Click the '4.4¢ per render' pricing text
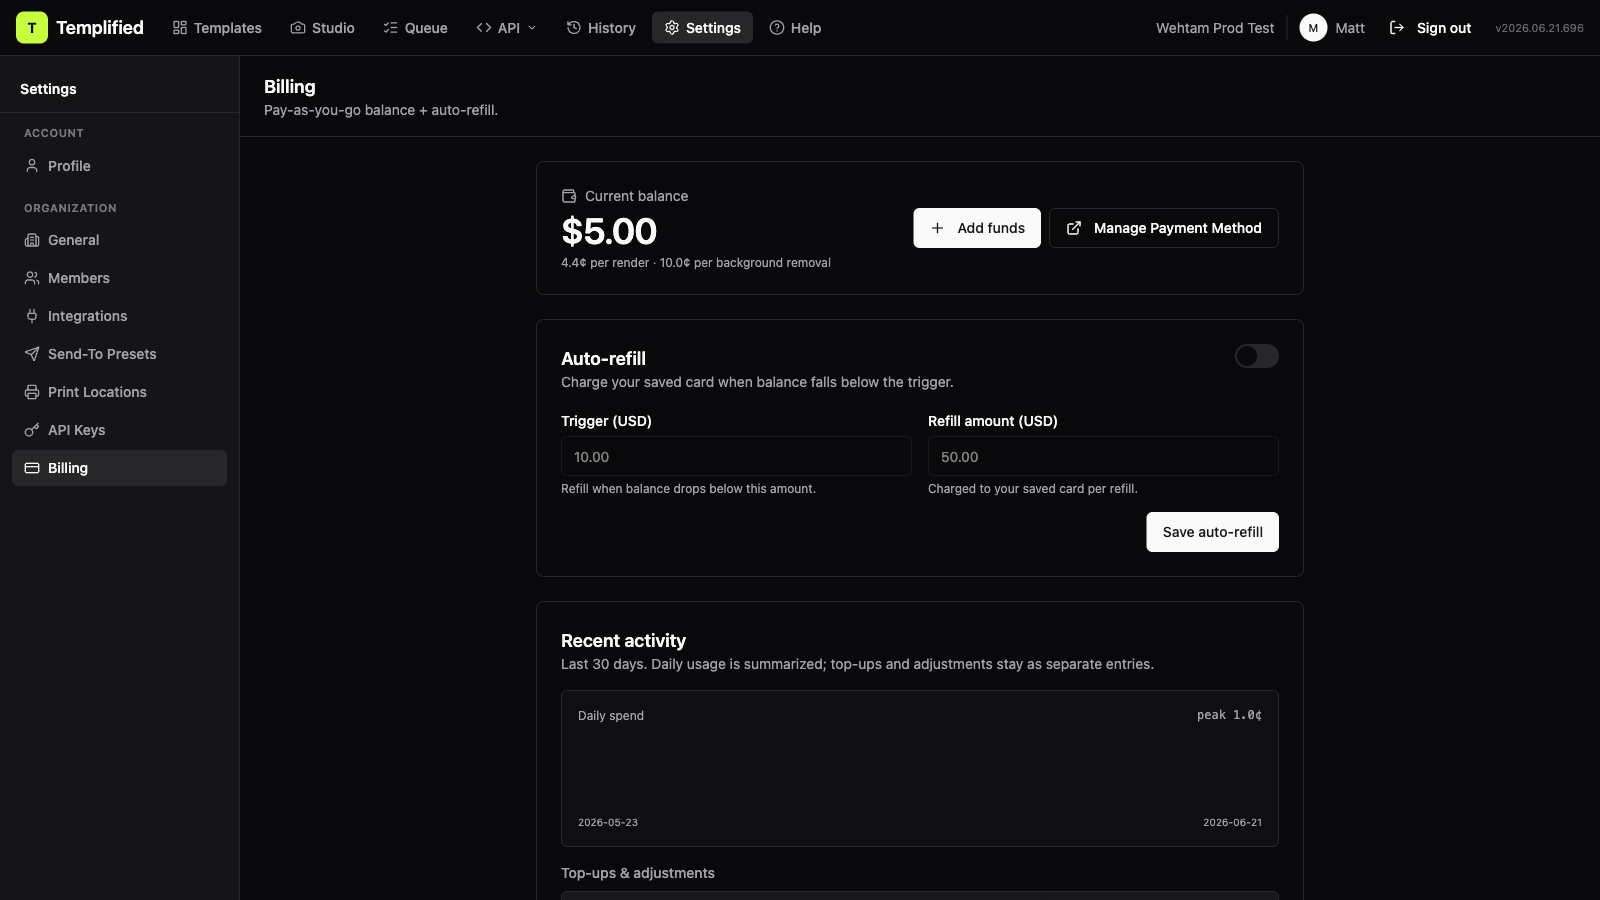Screen dimensions: 1600x900 point(605,263)
